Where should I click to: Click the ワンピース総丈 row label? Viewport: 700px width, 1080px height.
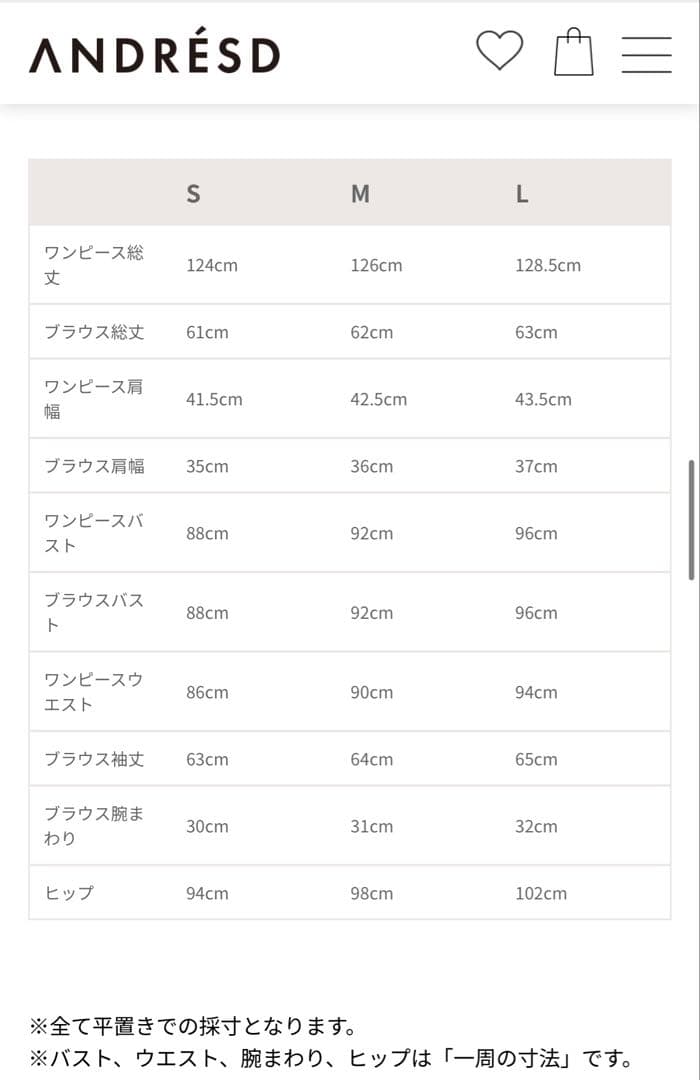94,265
